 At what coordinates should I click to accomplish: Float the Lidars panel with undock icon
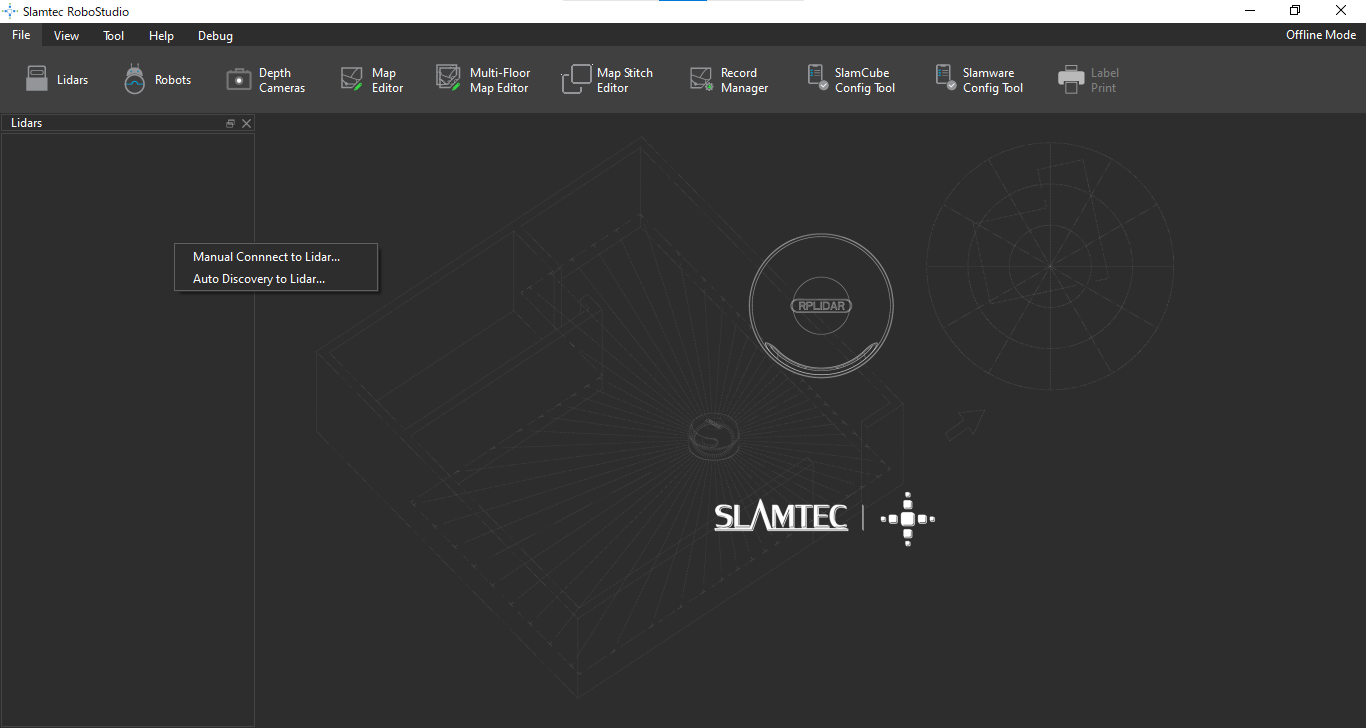(x=231, y=124)
